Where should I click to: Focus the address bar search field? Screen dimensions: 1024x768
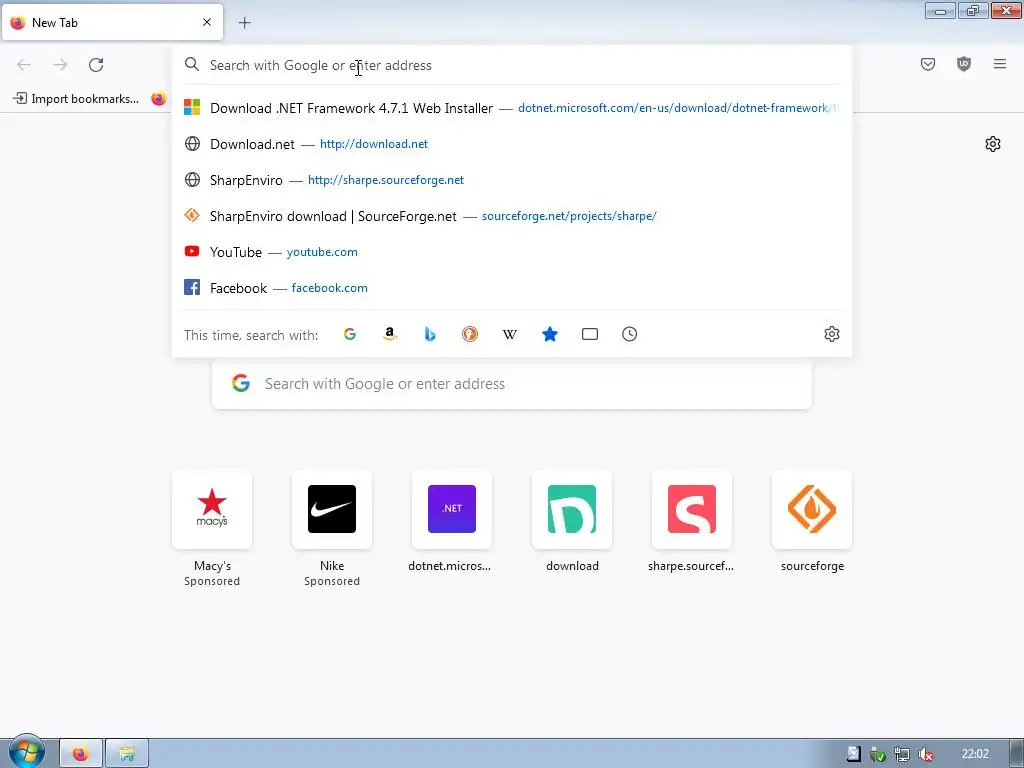click(x=512, y=65)
